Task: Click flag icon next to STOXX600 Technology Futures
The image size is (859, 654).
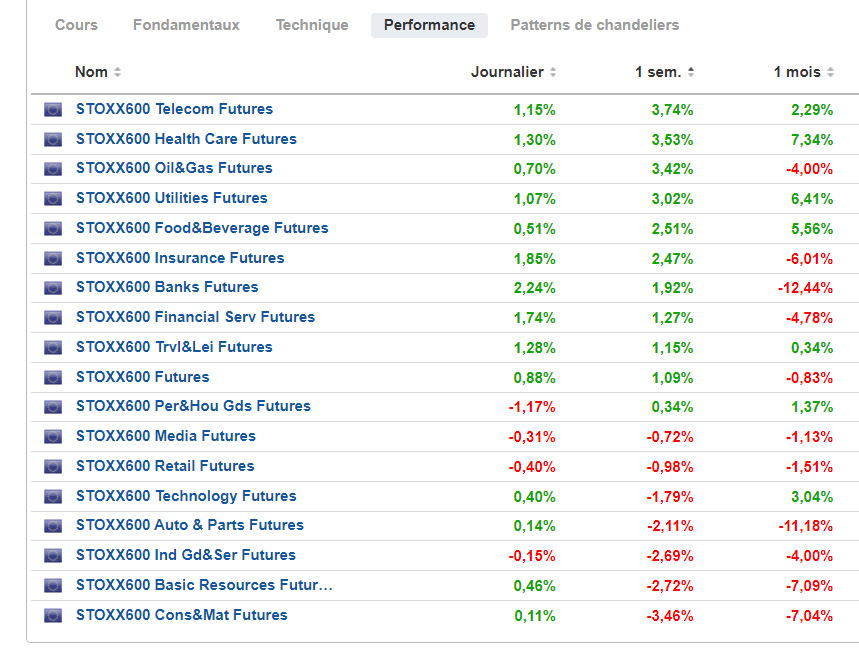Action: click(x=53, y=497)
